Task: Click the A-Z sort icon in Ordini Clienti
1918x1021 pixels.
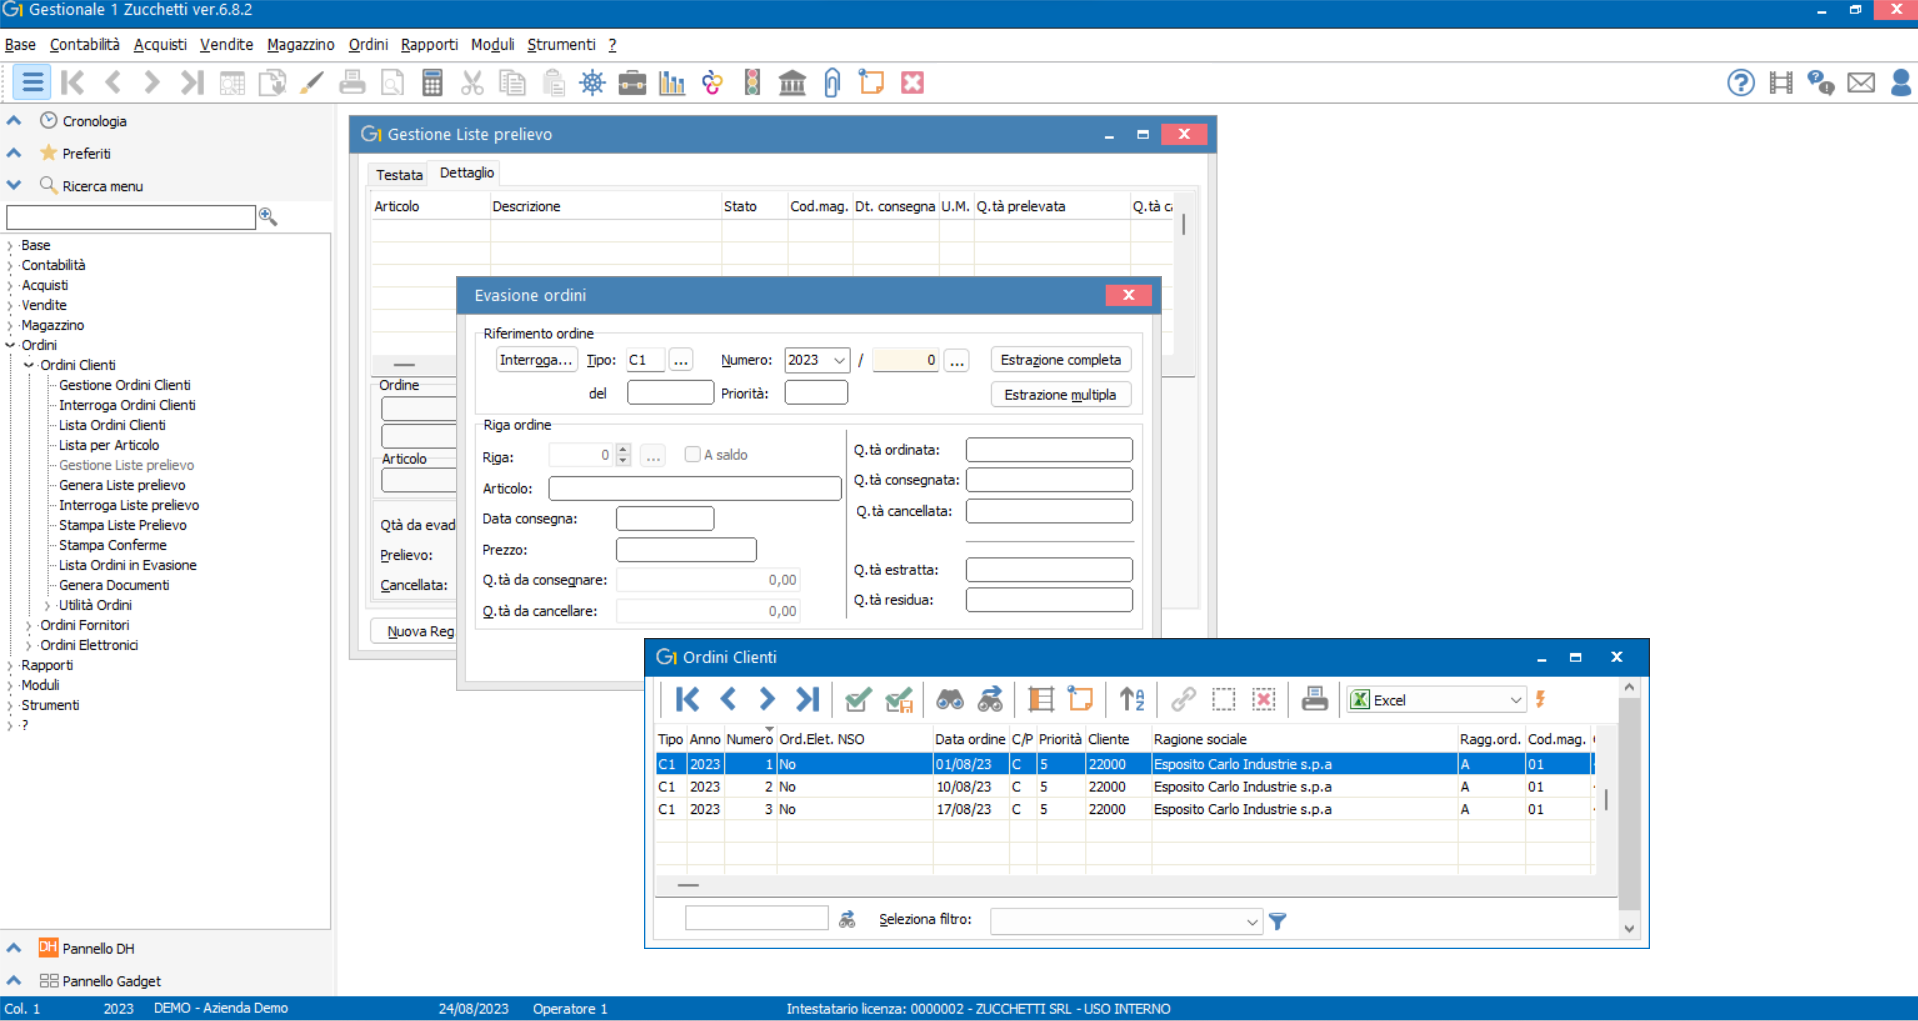Action: pyautogui.click(x=1131, y=699)
